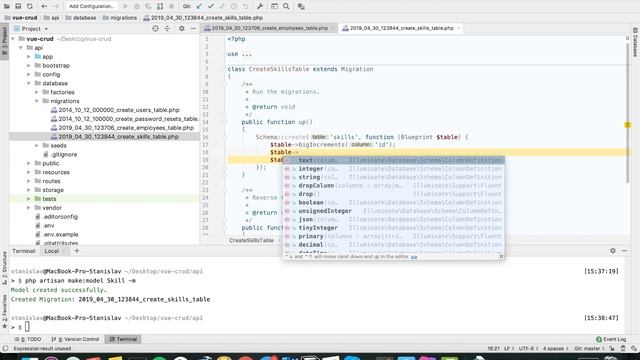Click the Back navigation arrow
Image resolution: width=640 pixels, height=360 pixels.
pyautogui.click(x=44, y=6)
